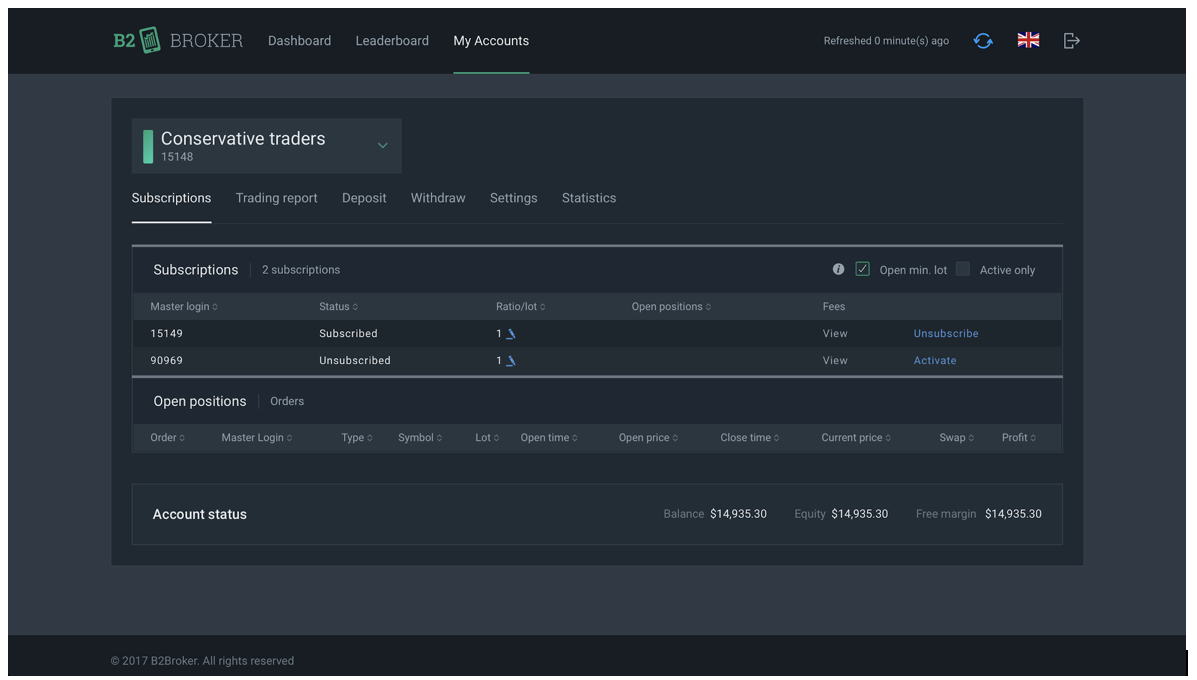1197x680 pixels.
Task: Uncheck the Open min. lot checkbox
Action: (x=862, y=269)
